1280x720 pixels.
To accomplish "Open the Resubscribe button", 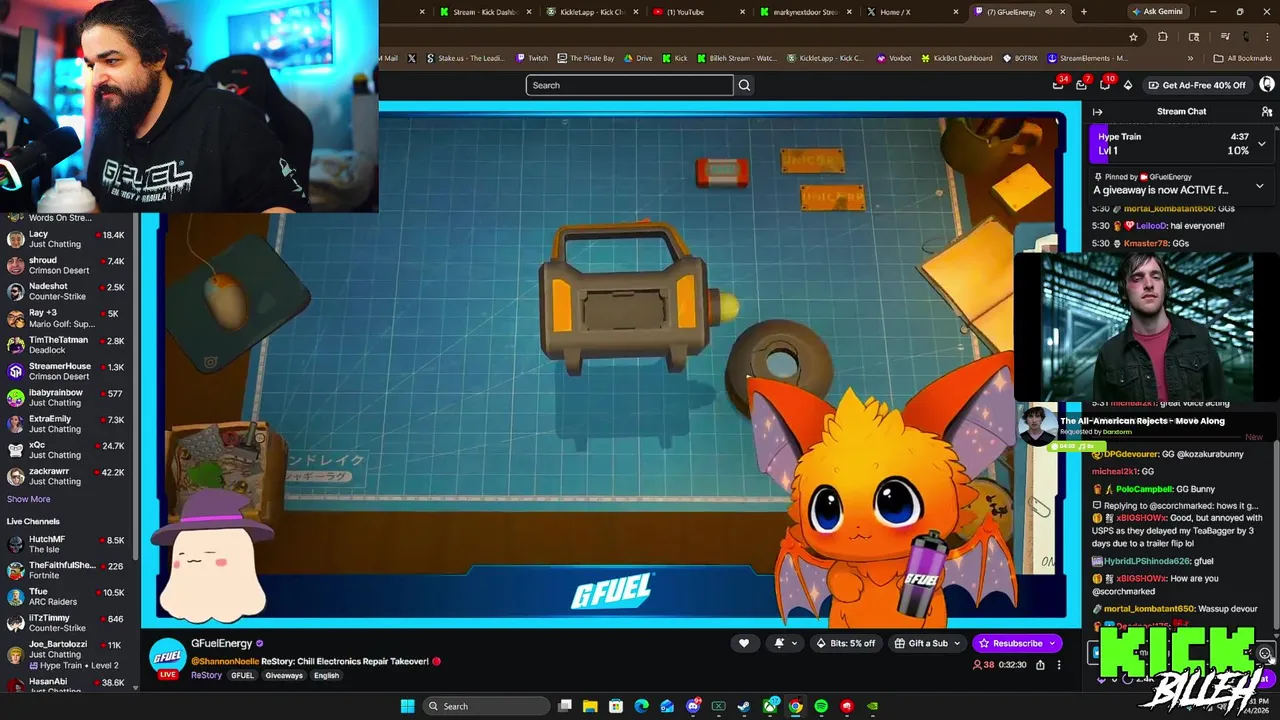I will point(1017,643).
